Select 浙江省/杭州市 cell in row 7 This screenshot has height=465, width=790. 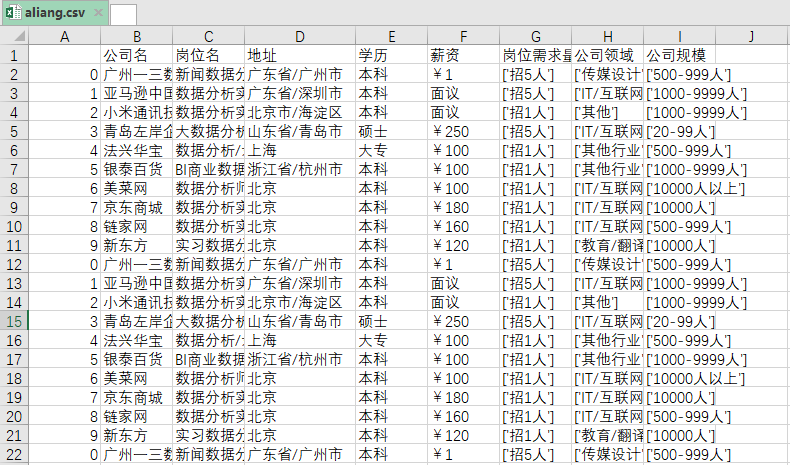[300, 169]
